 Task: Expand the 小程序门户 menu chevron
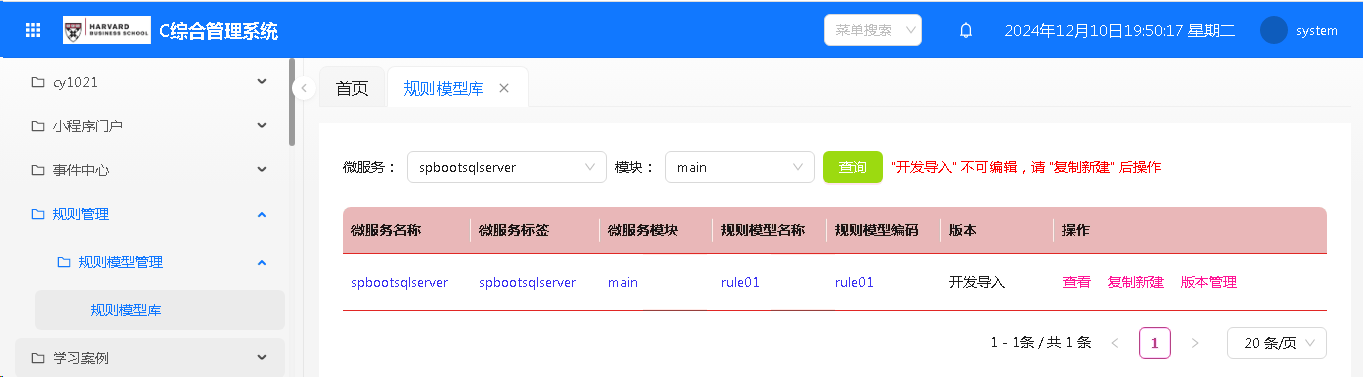(x=262, y=126)
